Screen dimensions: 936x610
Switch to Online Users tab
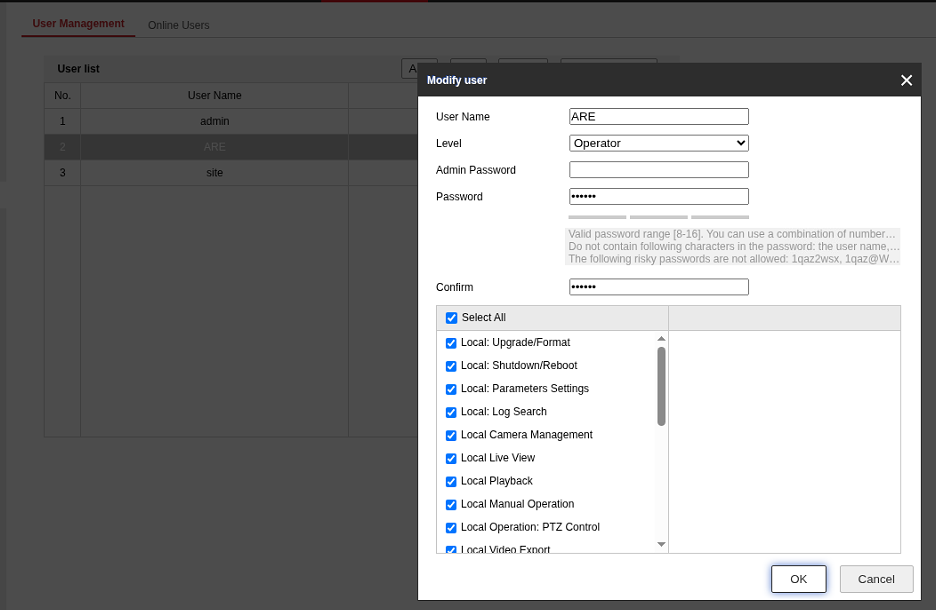(179, 25)
